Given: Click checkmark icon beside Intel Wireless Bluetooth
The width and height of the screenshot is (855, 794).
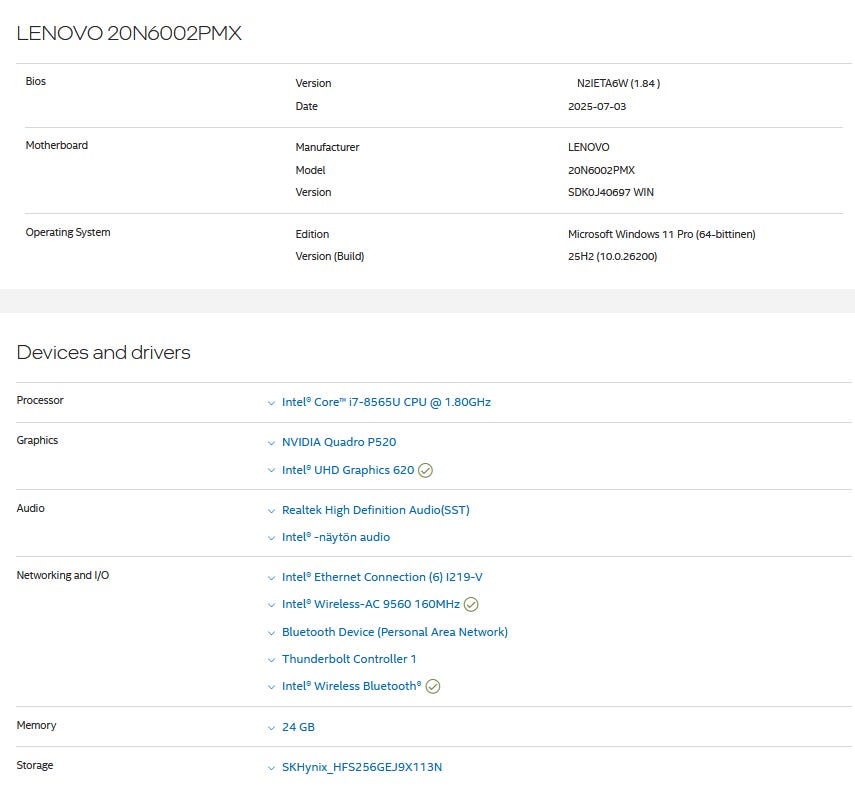Looking at the screenshot, I should pyautogui.click(x=433, y=686).
